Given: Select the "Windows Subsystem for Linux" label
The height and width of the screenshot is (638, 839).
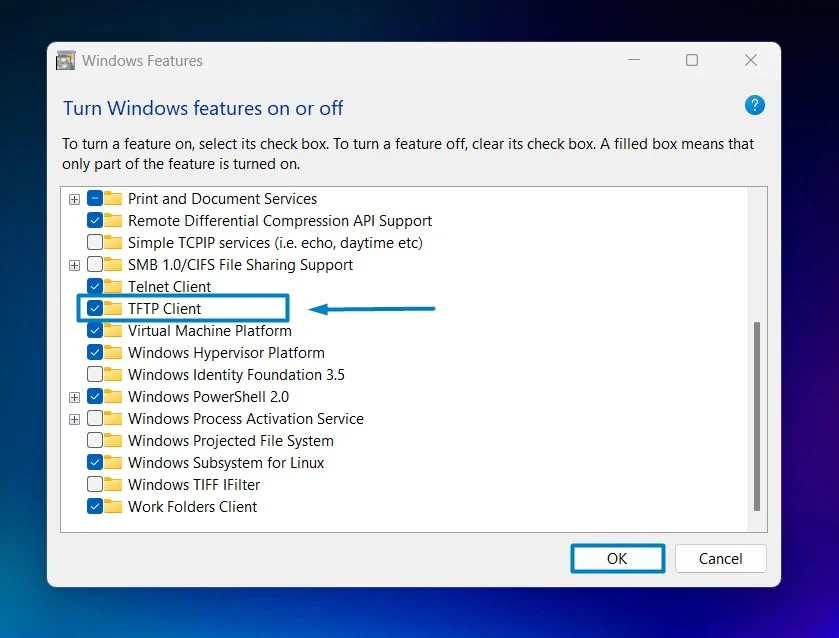Looking at the screenshot, I should coord(226,463).
